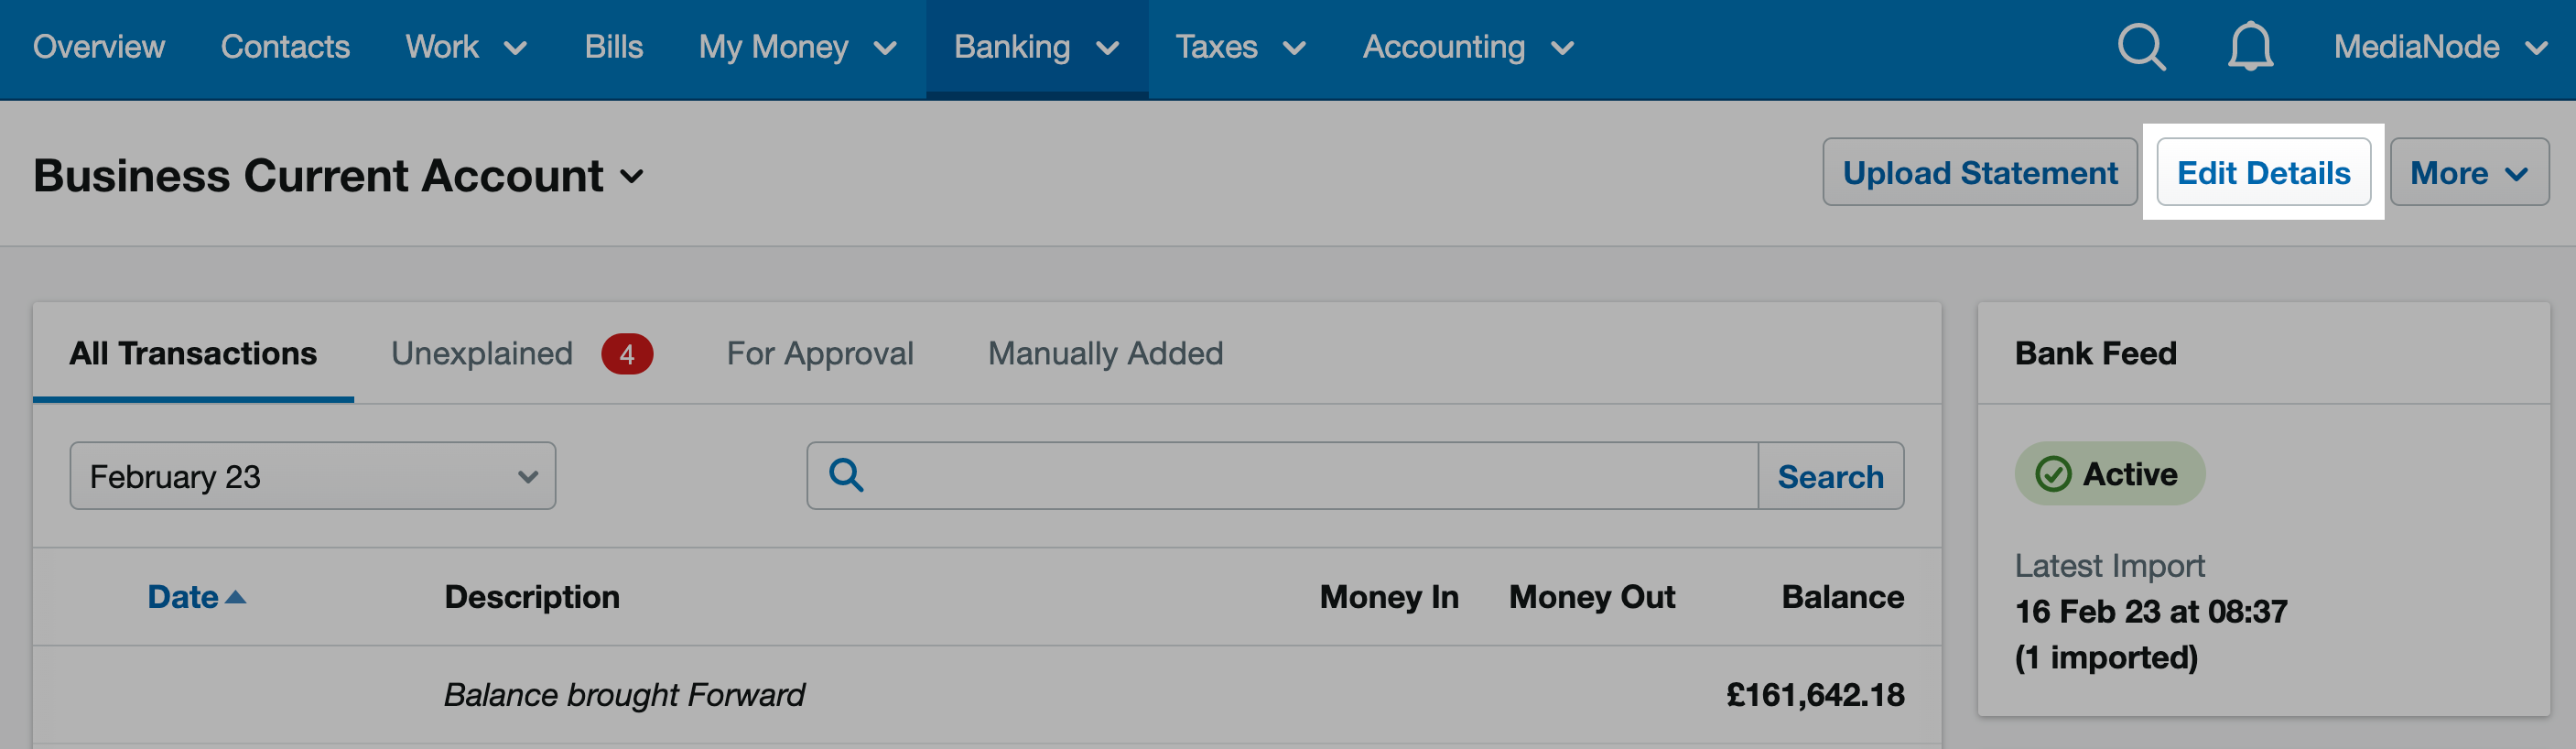
Task: Open the Taxes menu
Action: [x=1240, y=47]
